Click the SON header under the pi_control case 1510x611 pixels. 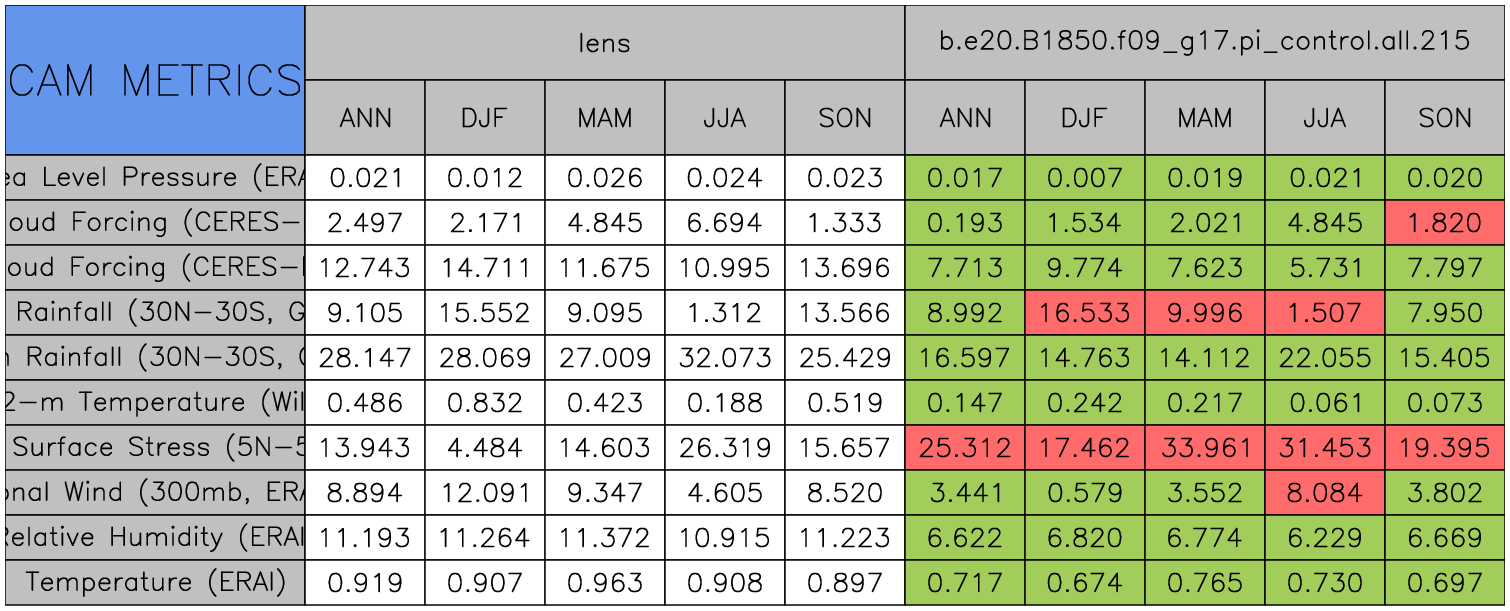pos(1445,118)
